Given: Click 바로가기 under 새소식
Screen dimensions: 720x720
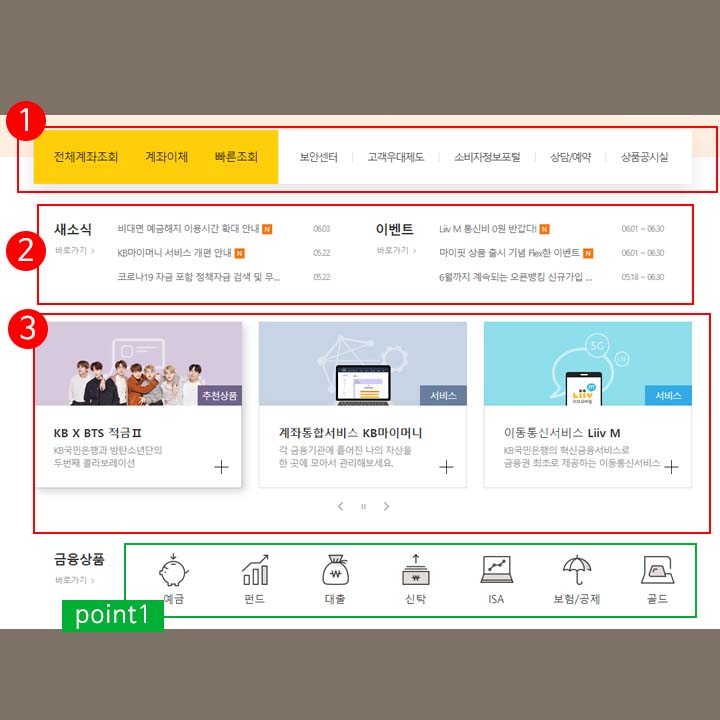Looking at the screenshot, I should tap(75, 251).
